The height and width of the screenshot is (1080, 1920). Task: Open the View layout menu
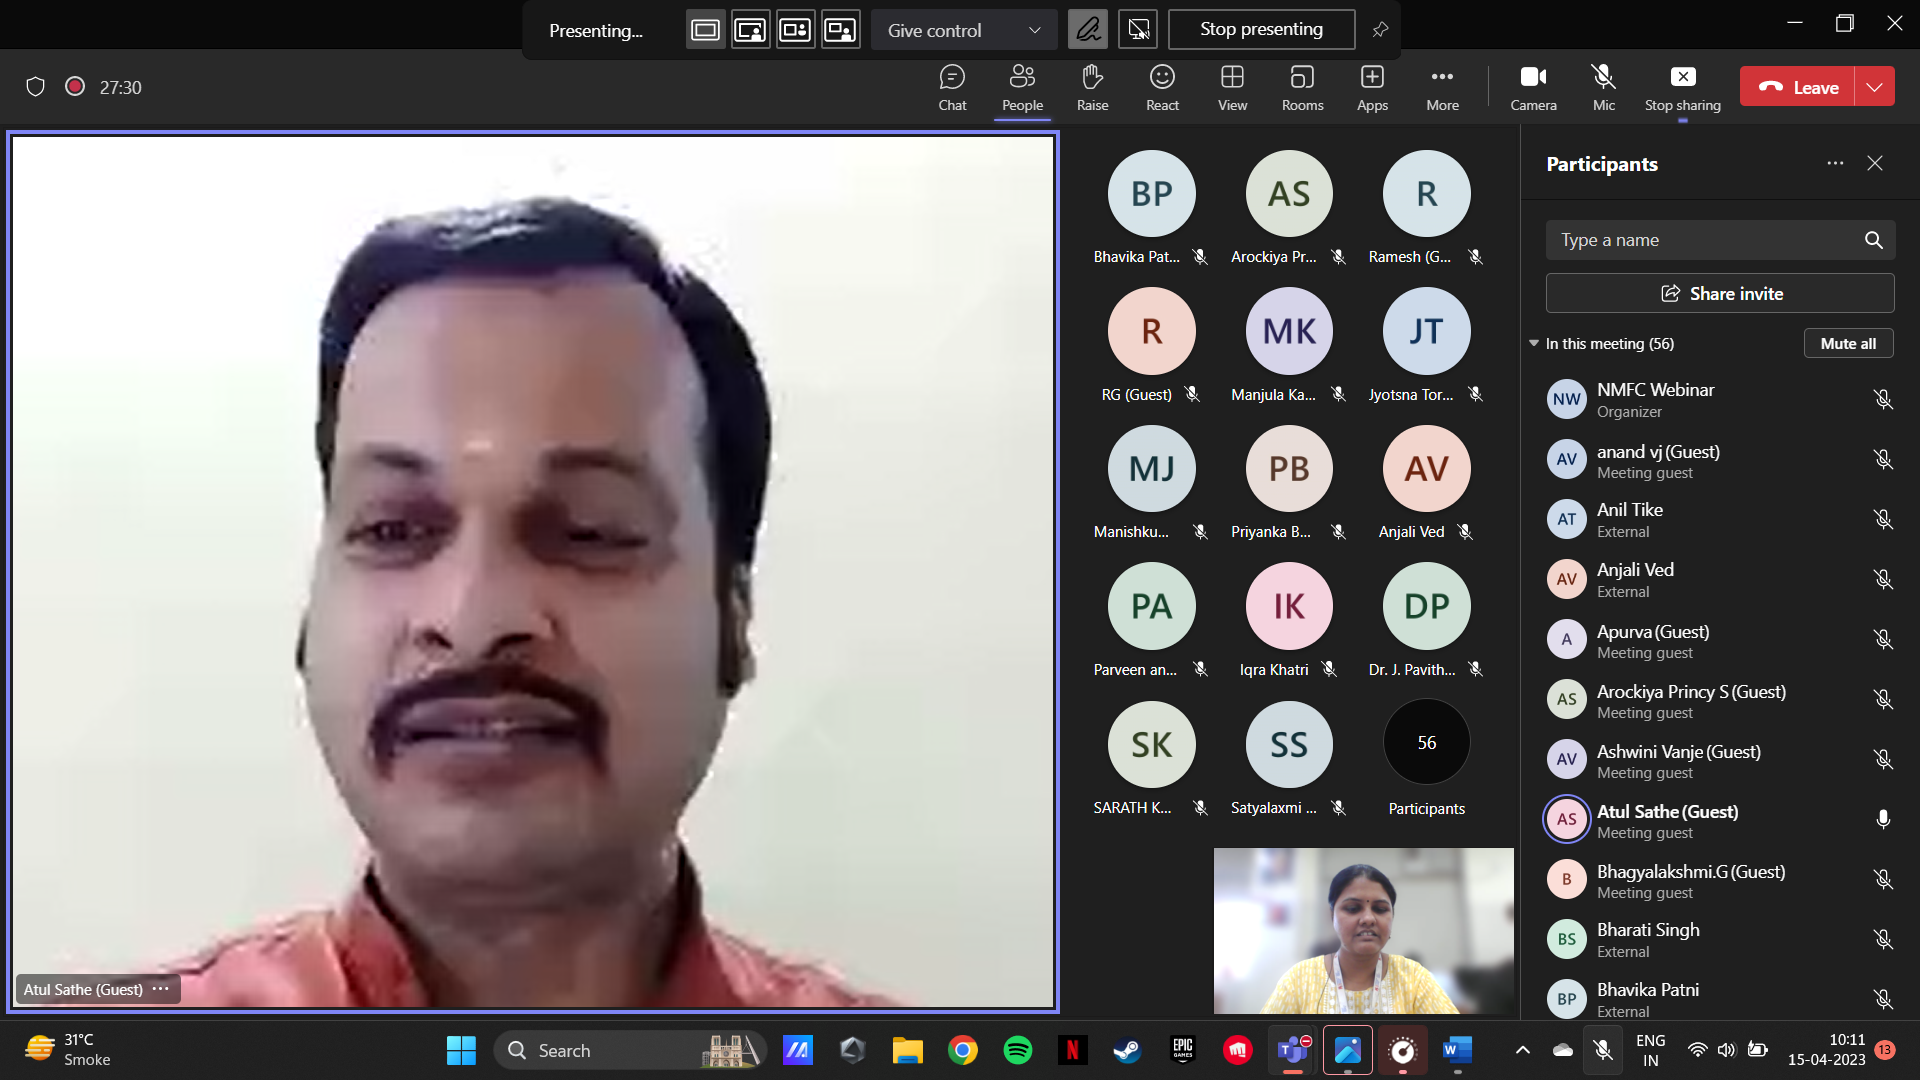click(1232, 87)
